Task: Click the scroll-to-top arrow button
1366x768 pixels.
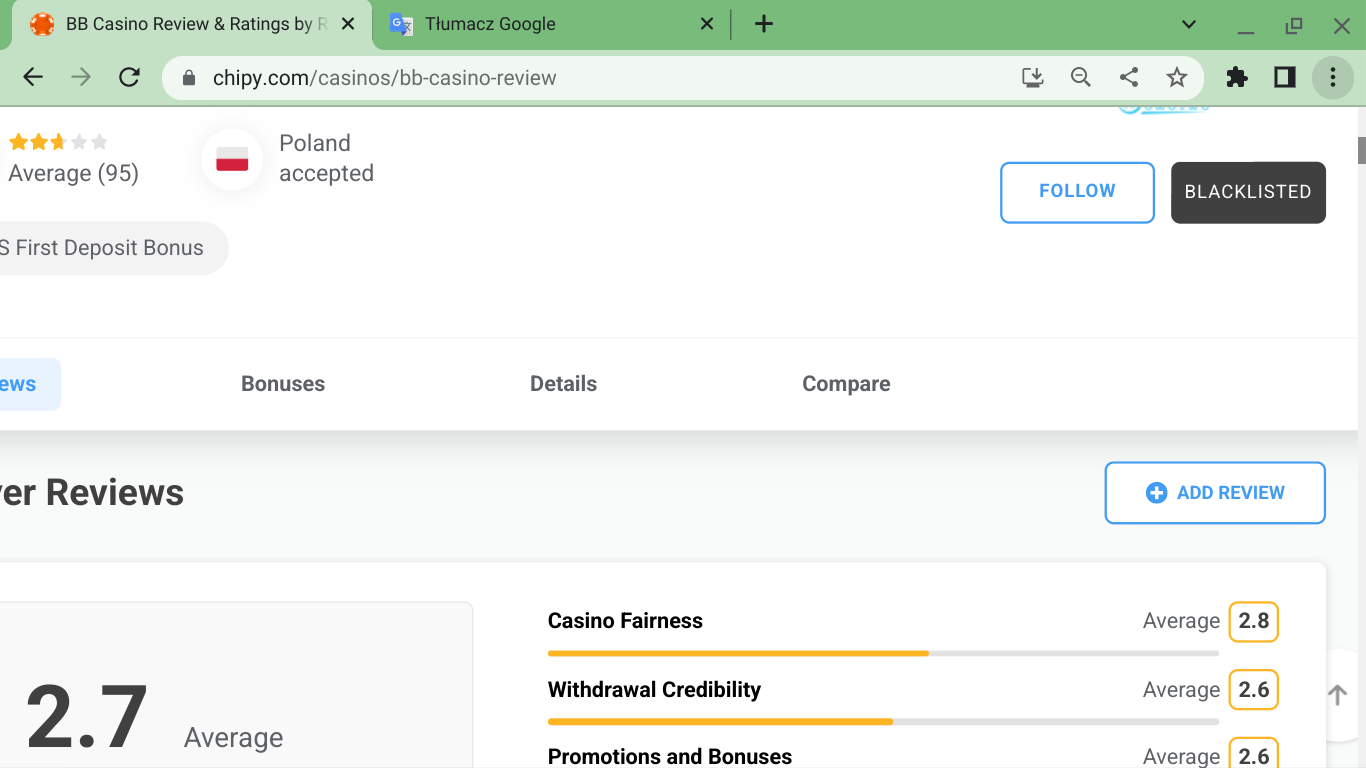Action: (1338, 695)
